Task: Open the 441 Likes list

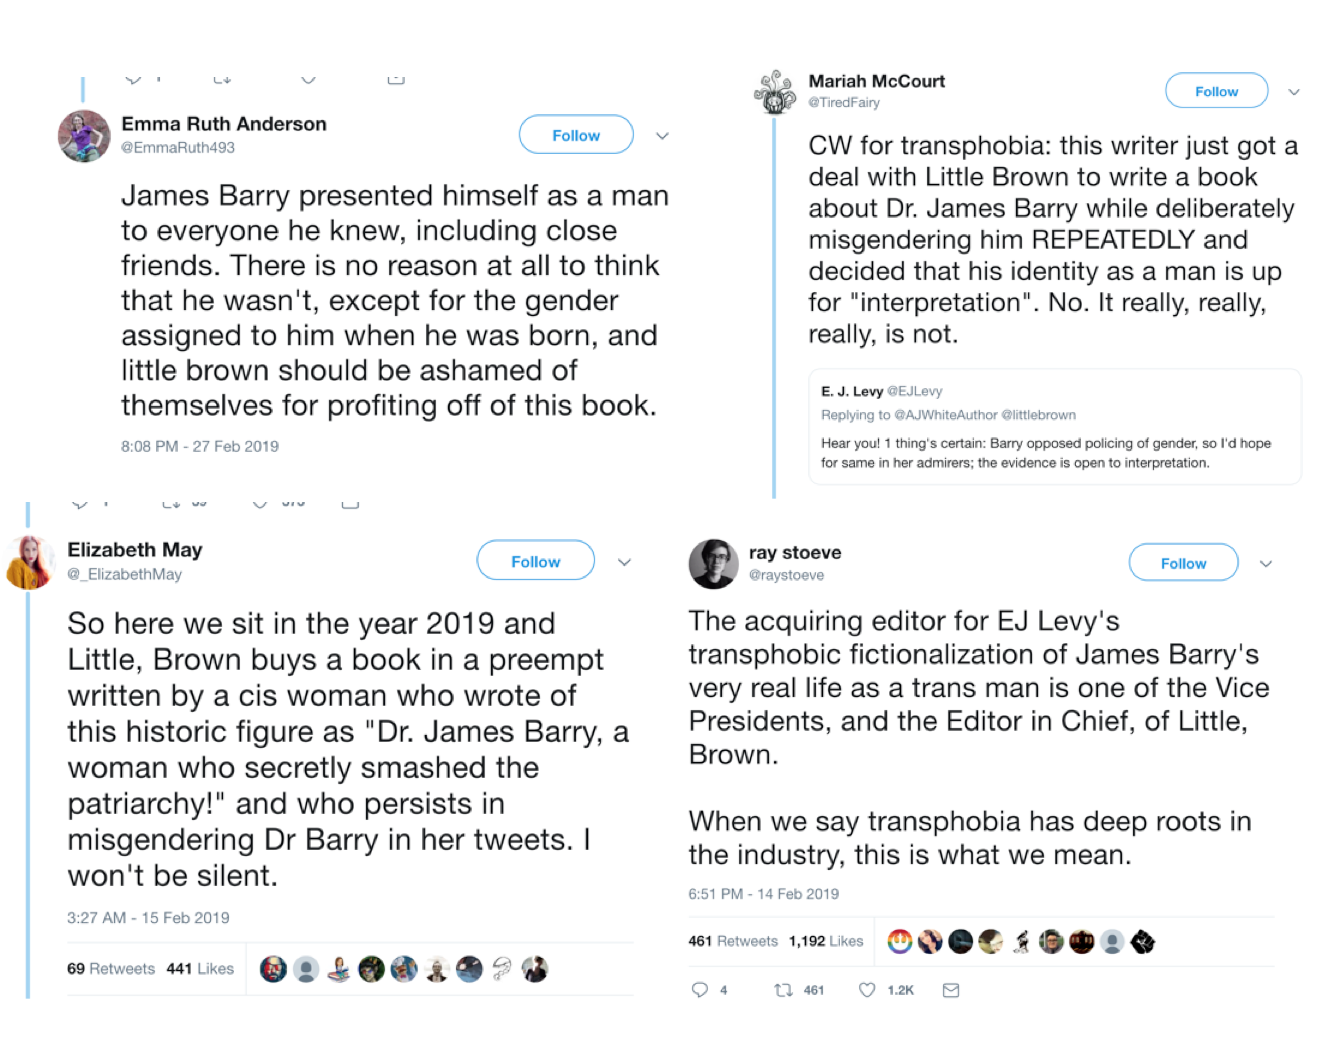Action: point(200,969)
